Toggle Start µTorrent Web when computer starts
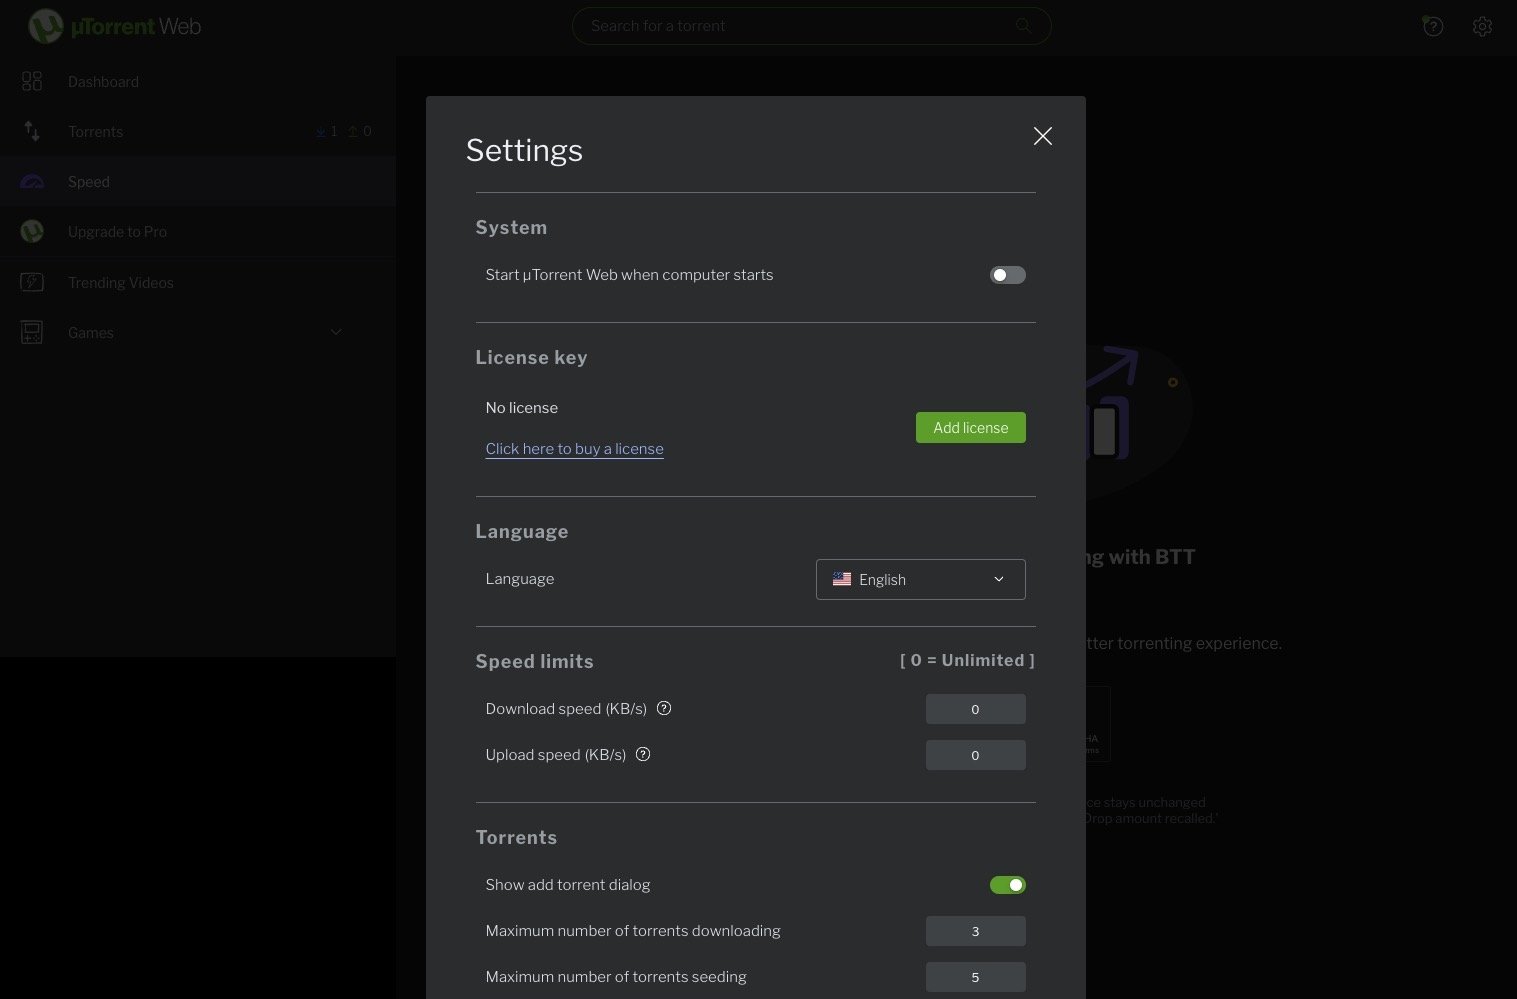The image size is (1517, 999). pyautogui.click(x=1007, y=275)
